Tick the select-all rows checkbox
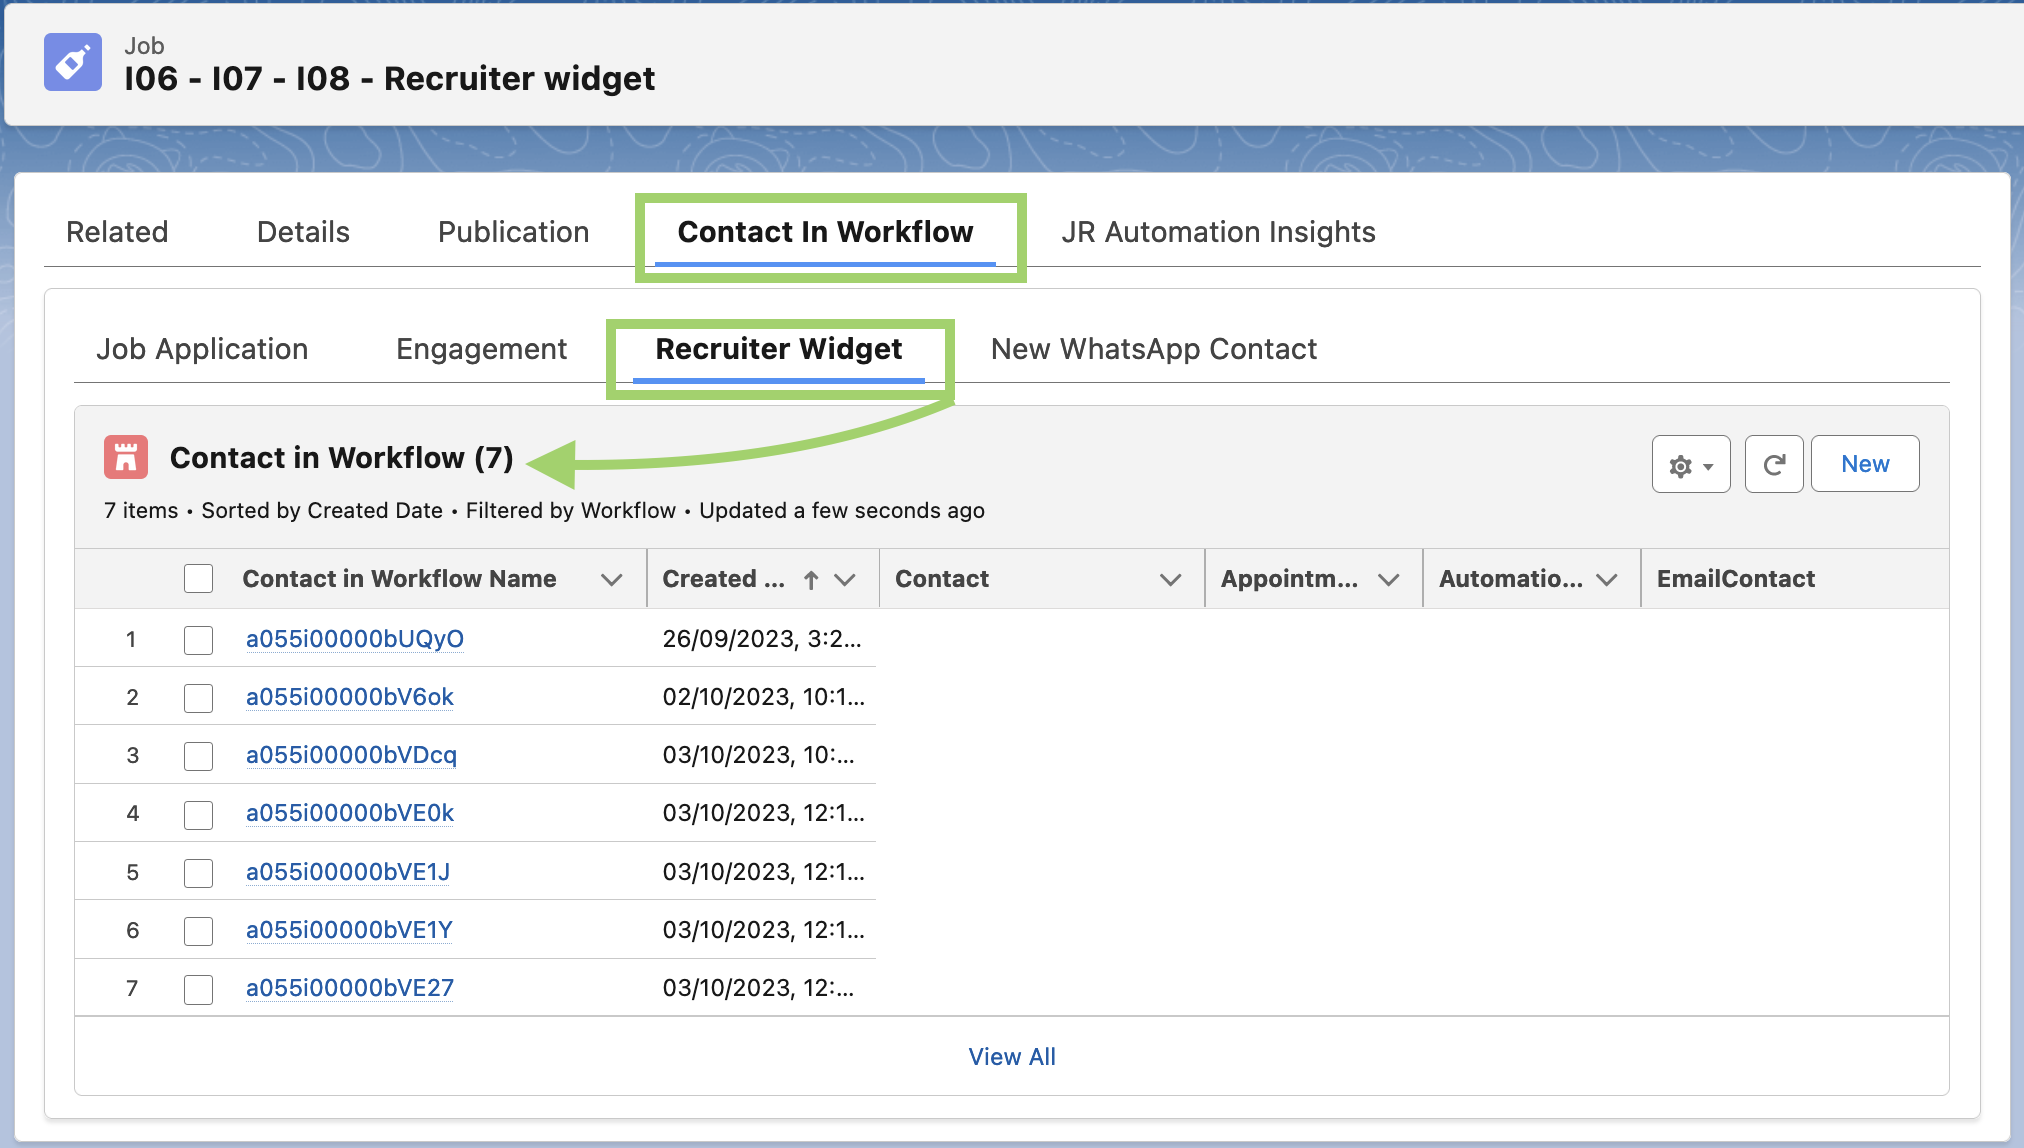Viewport: 2024px width, 1148px height. (x=198, y=579)
